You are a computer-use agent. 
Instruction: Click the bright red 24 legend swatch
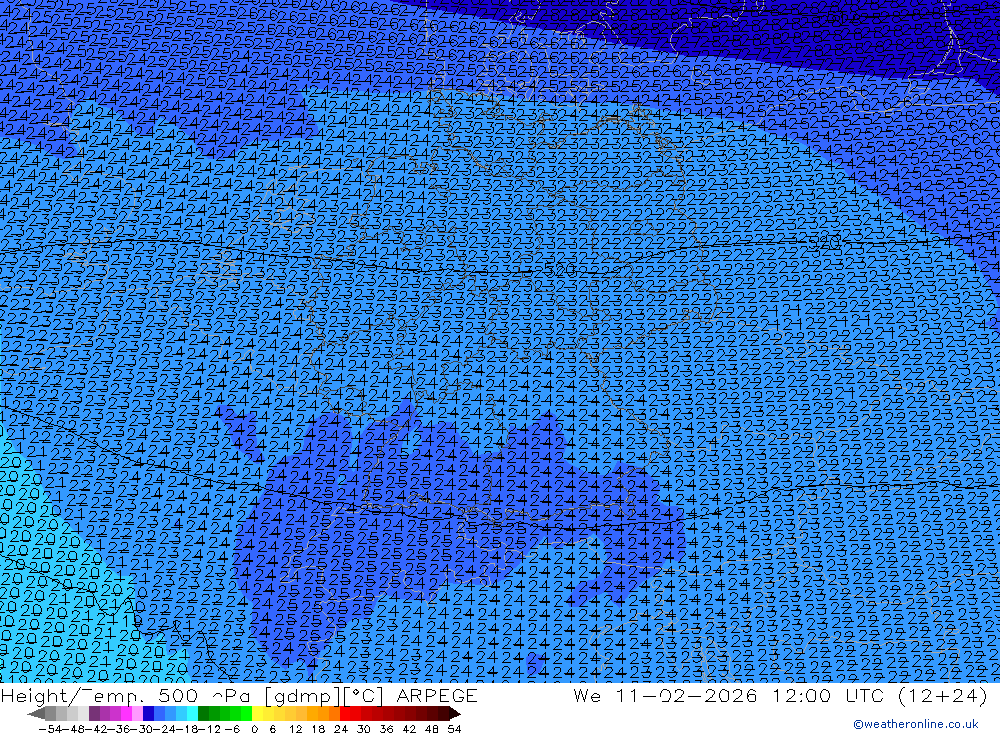(344, 713)
